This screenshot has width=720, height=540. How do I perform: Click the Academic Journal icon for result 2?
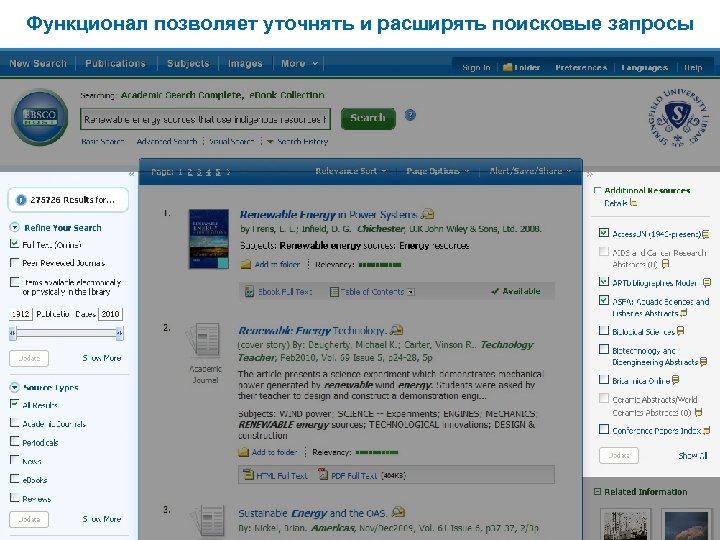coord(205,340)
